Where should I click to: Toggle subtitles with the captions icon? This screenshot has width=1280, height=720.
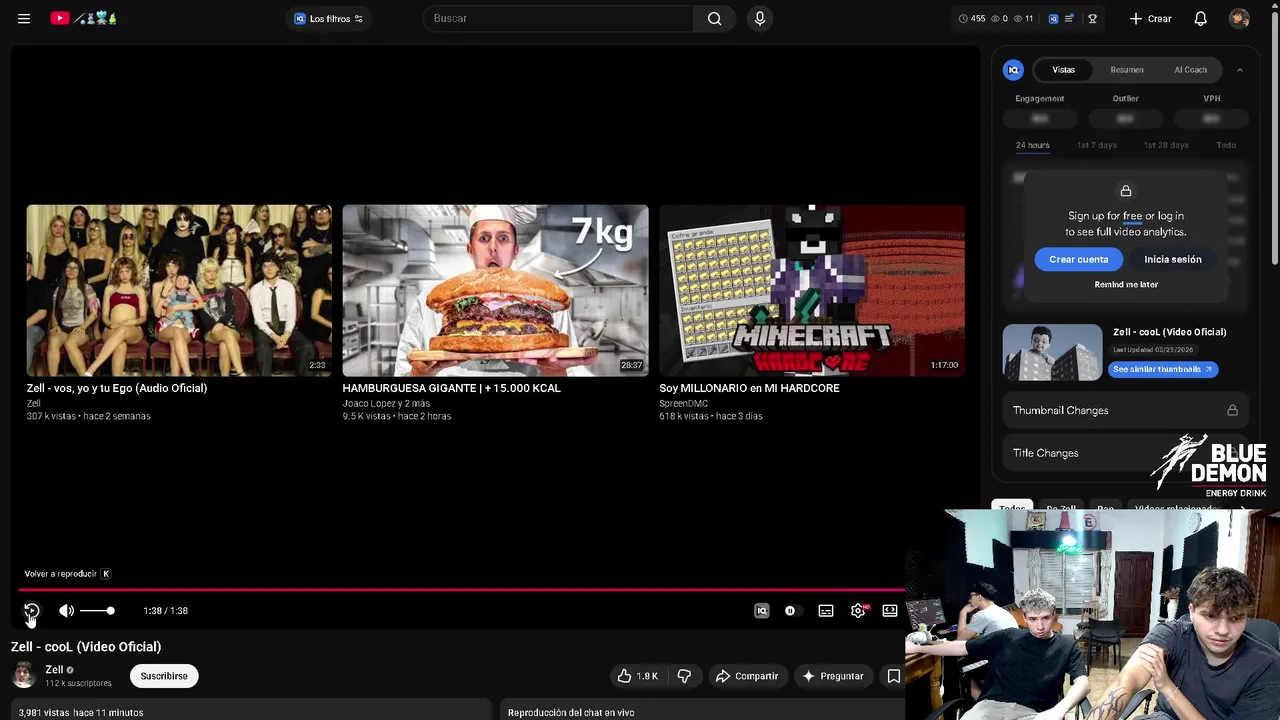coord(826,610)
